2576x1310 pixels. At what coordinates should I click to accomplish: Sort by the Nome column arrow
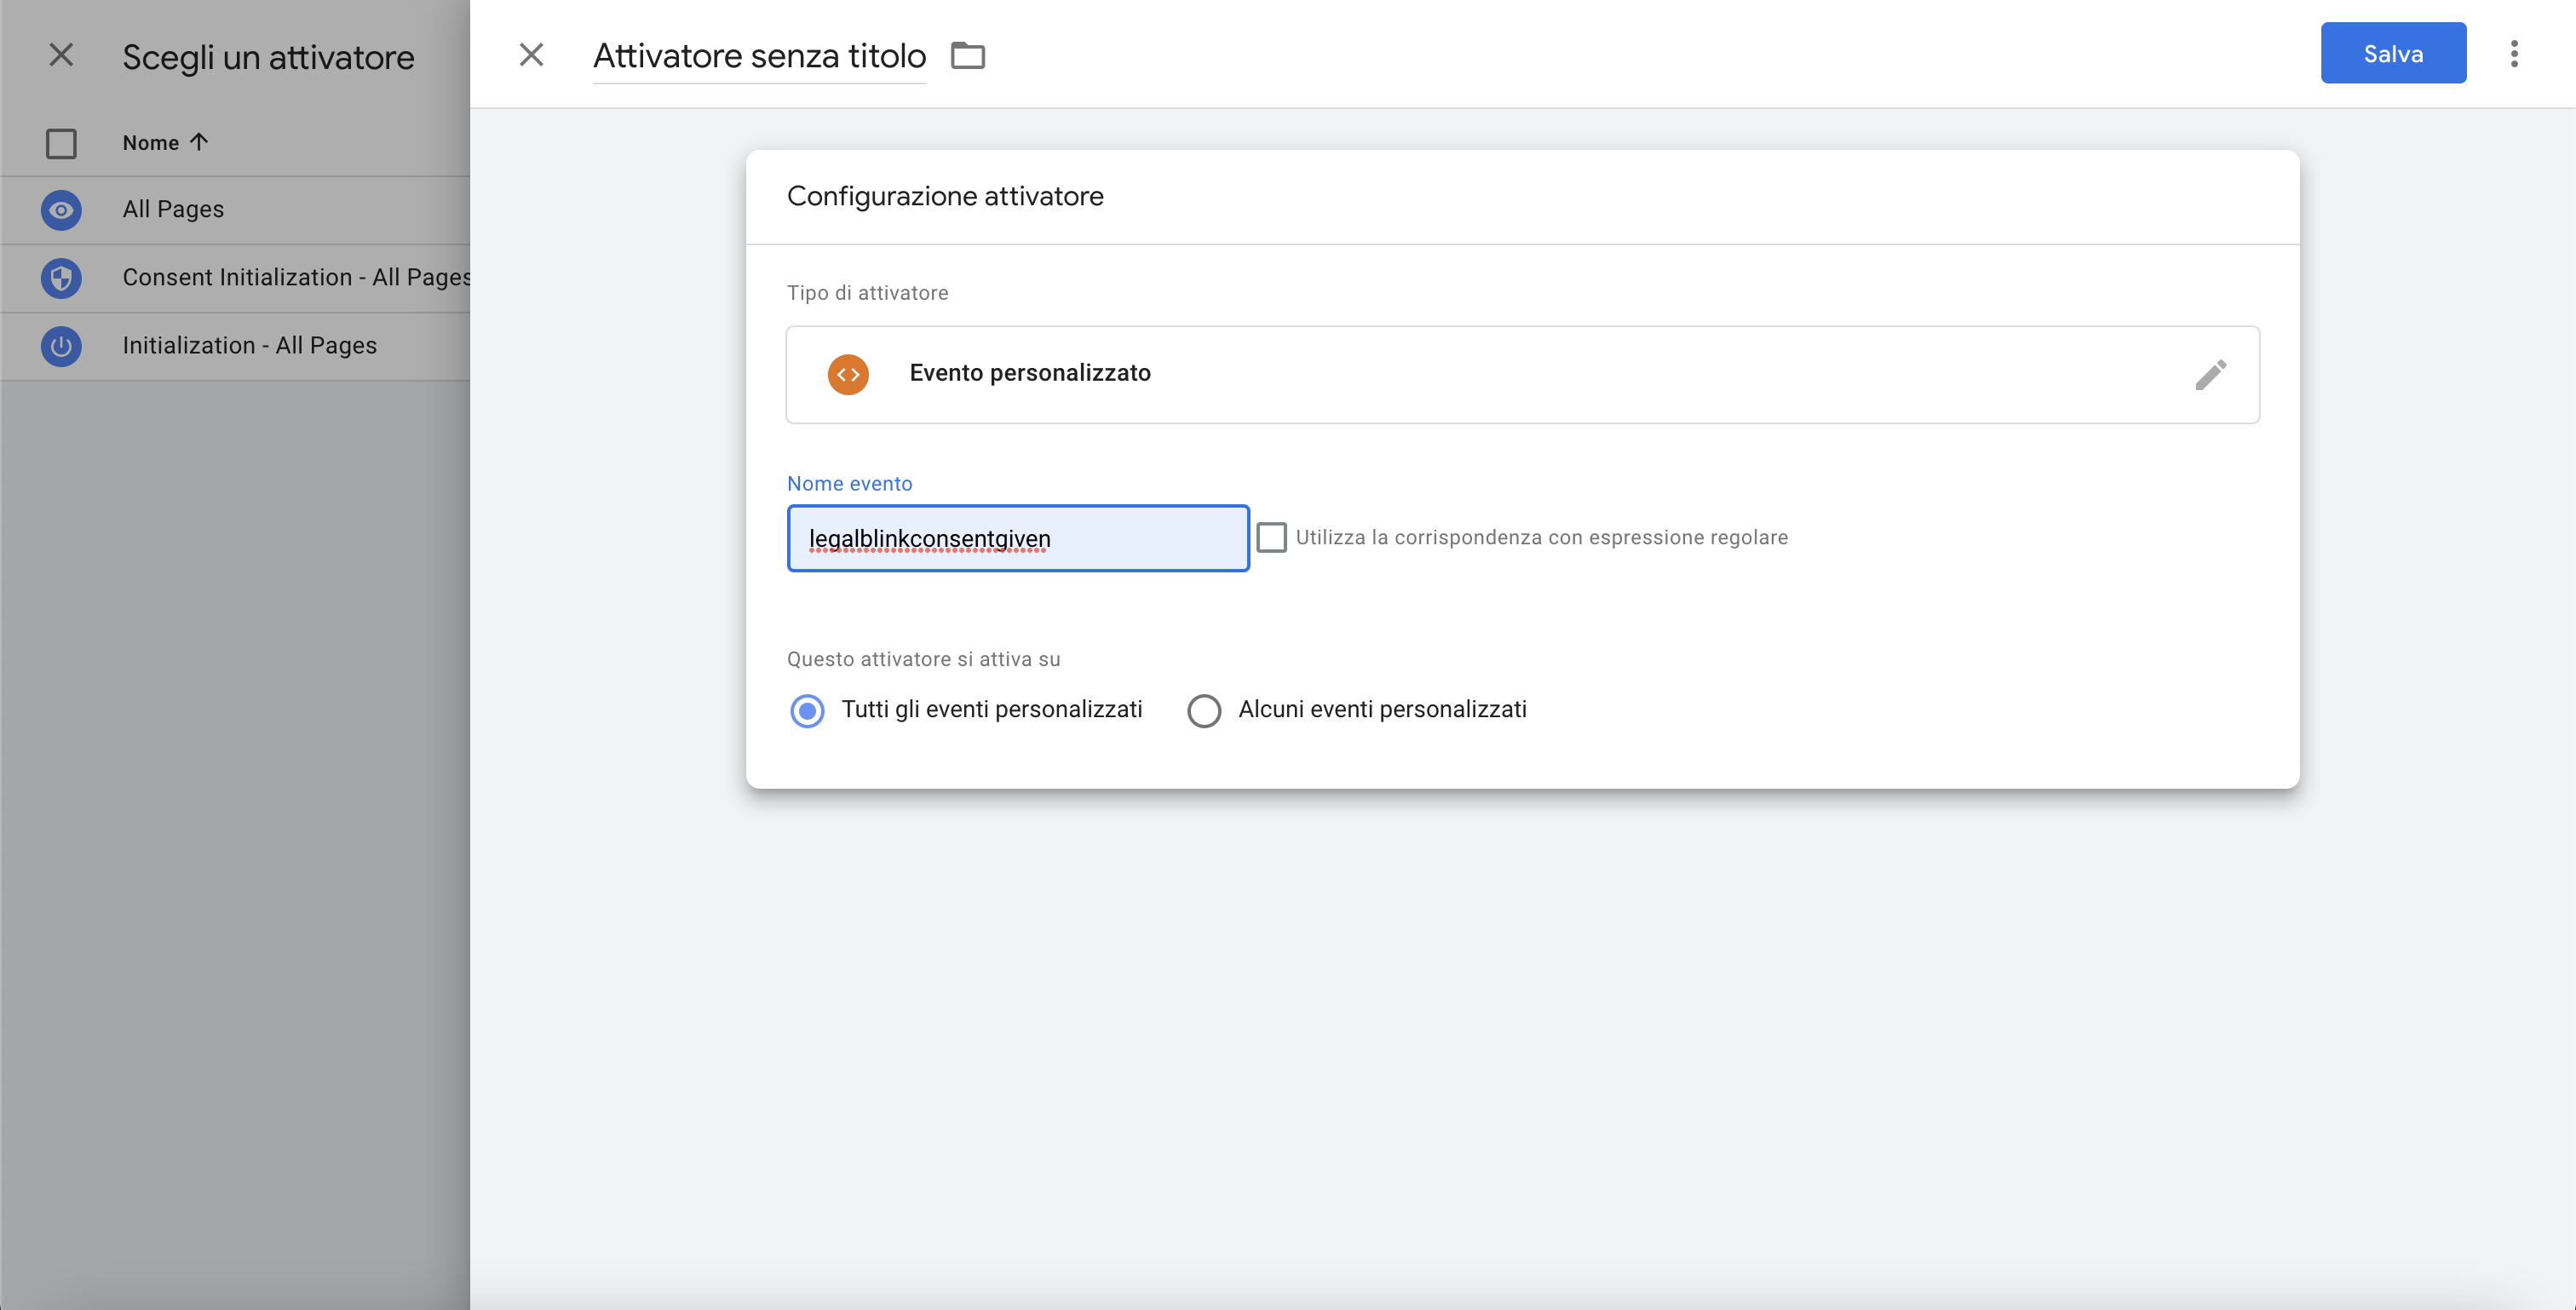point(198,142)
